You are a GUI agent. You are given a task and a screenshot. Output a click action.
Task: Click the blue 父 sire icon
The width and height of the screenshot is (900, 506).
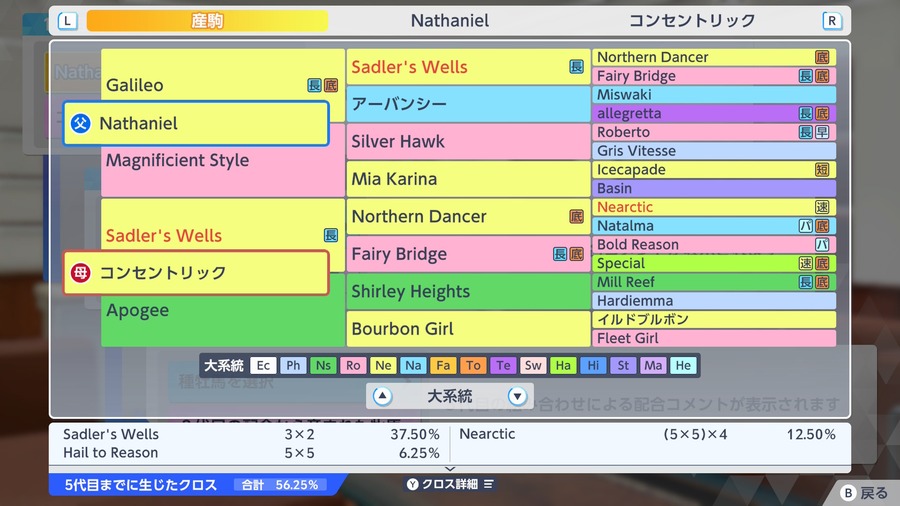pyautogui.click(x=80, y=123)
